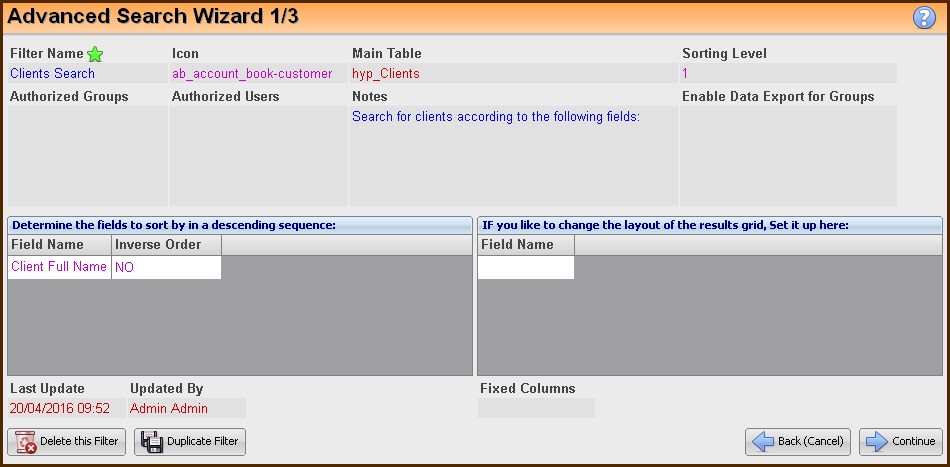This screenshot has height=467, width=950.
Task: Click the floppy disk Duplicate Filter icon
Action: point(151,442)
